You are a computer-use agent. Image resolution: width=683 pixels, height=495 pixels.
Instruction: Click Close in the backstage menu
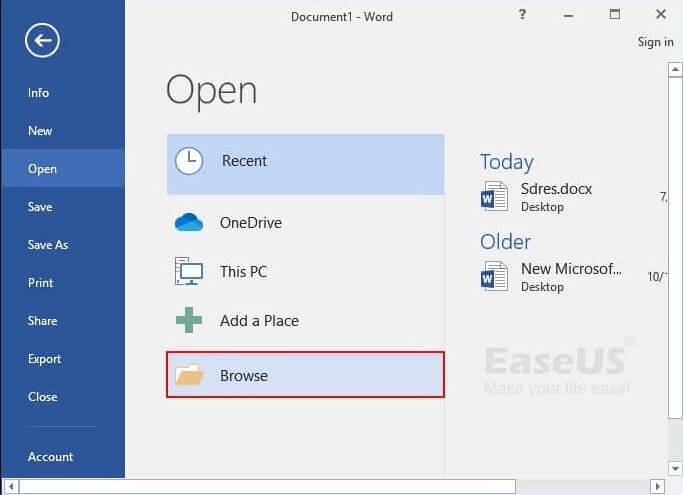43,397
